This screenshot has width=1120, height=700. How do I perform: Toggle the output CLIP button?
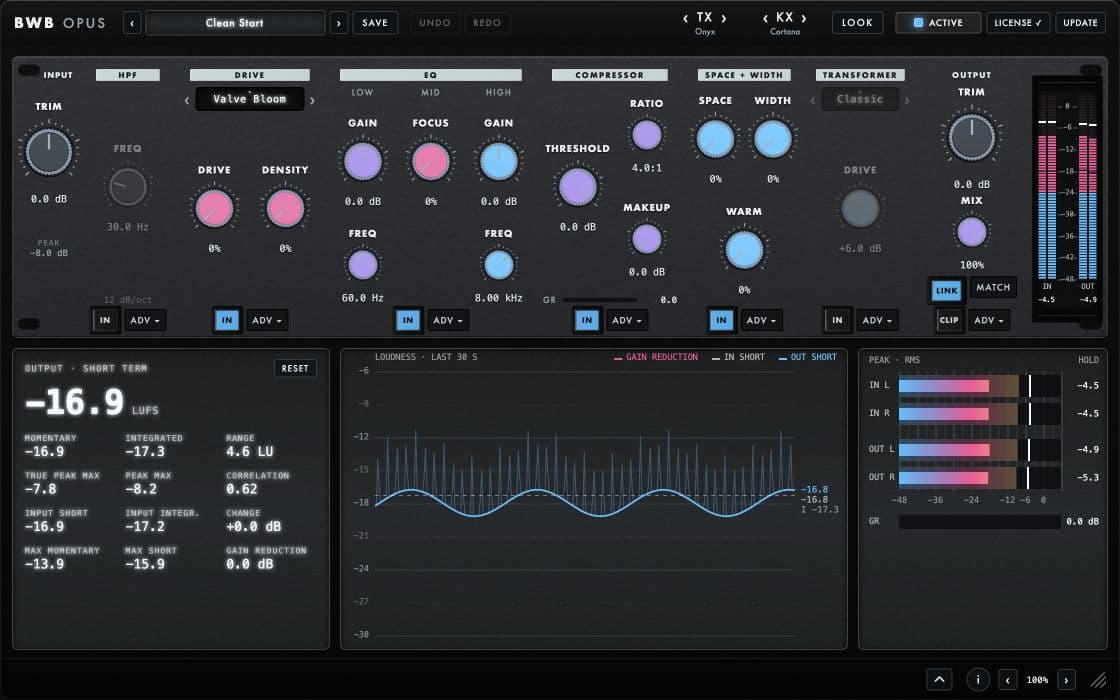coord(949,320)
